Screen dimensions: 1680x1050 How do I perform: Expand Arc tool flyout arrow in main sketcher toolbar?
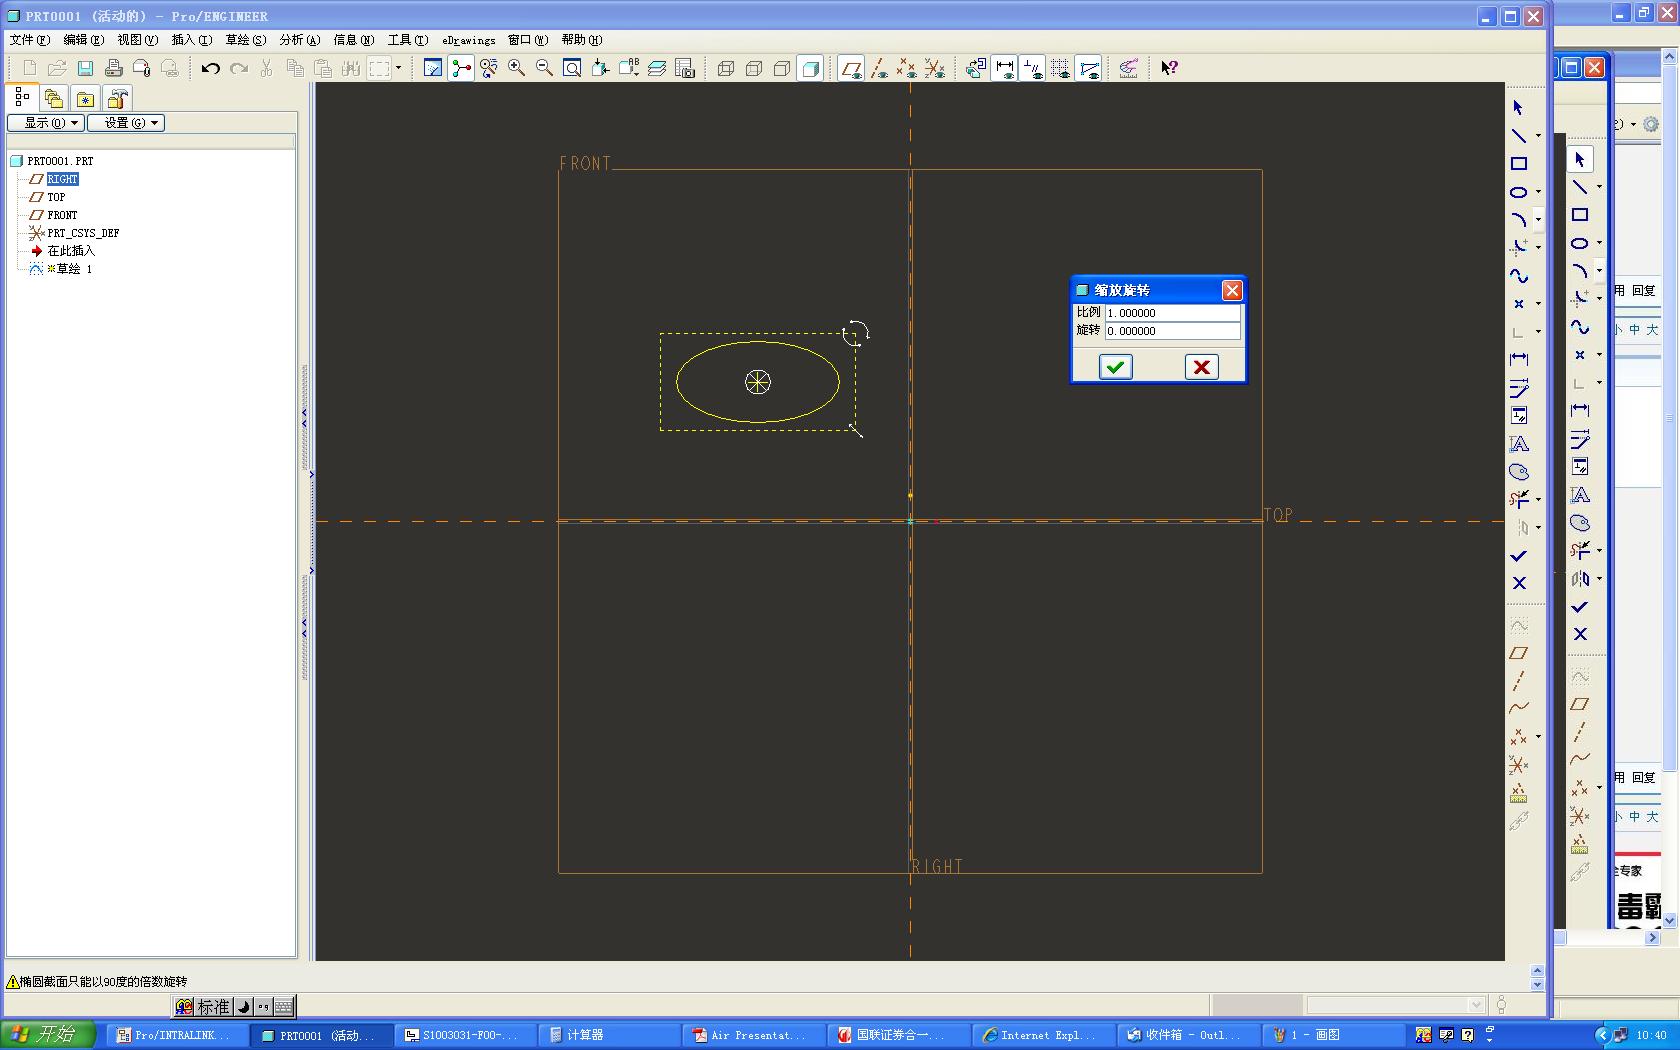[1538, 220]
